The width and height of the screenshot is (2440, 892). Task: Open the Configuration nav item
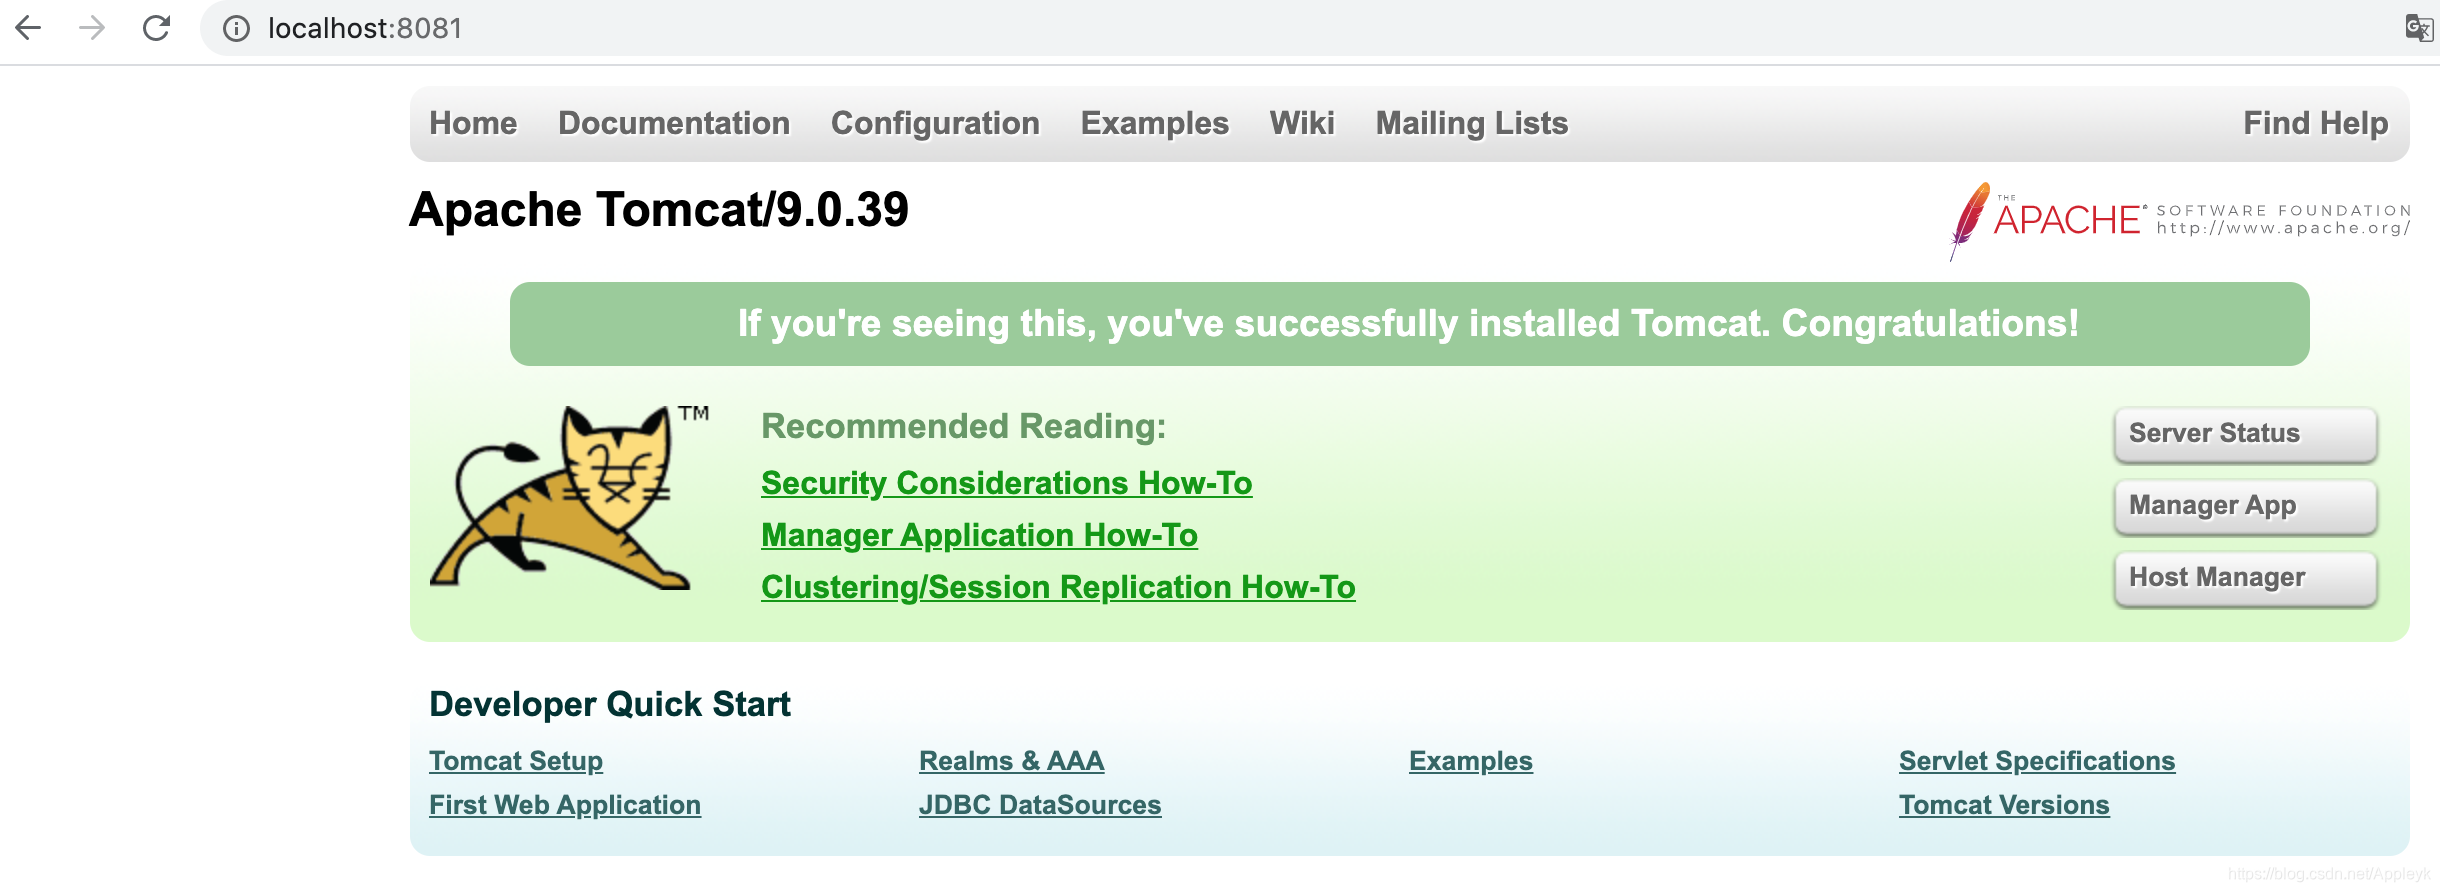(x=935, y=123)
